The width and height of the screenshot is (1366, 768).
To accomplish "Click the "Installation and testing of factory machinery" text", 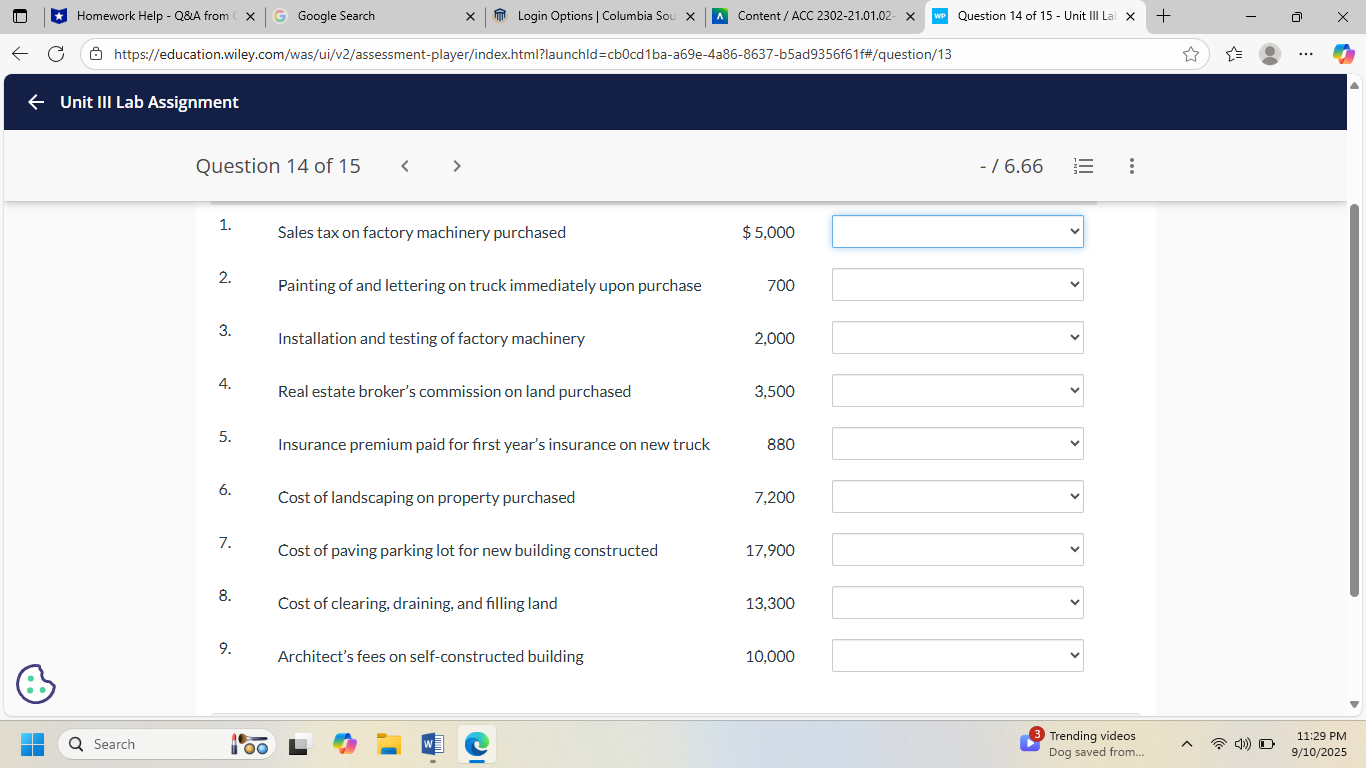I will coord(431,338).
